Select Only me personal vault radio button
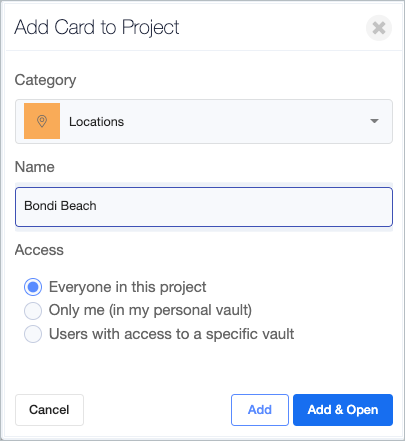 (33, 311)
